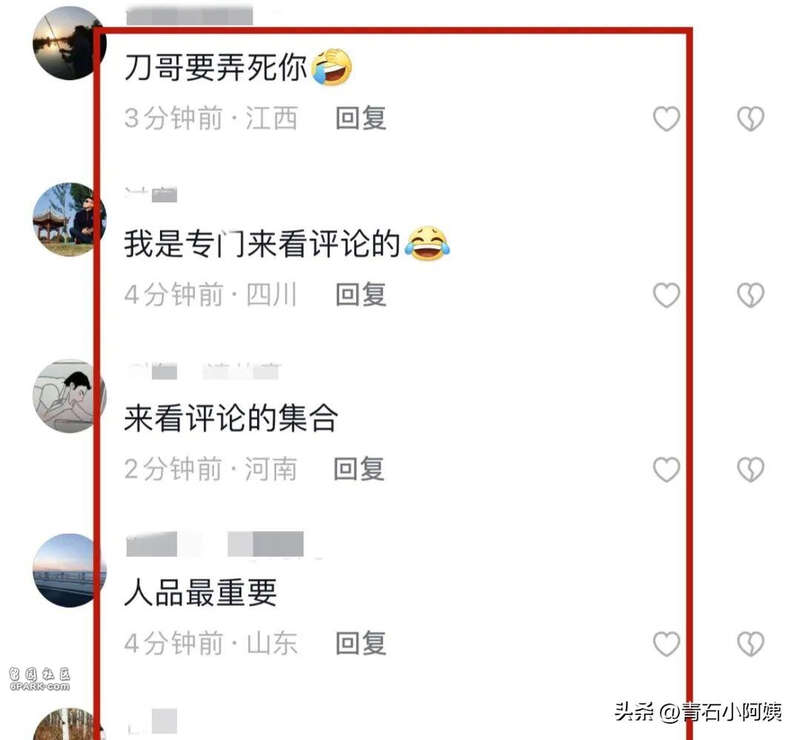Reply to the 四川 comment
800x740 pixels.
[361, 295]
